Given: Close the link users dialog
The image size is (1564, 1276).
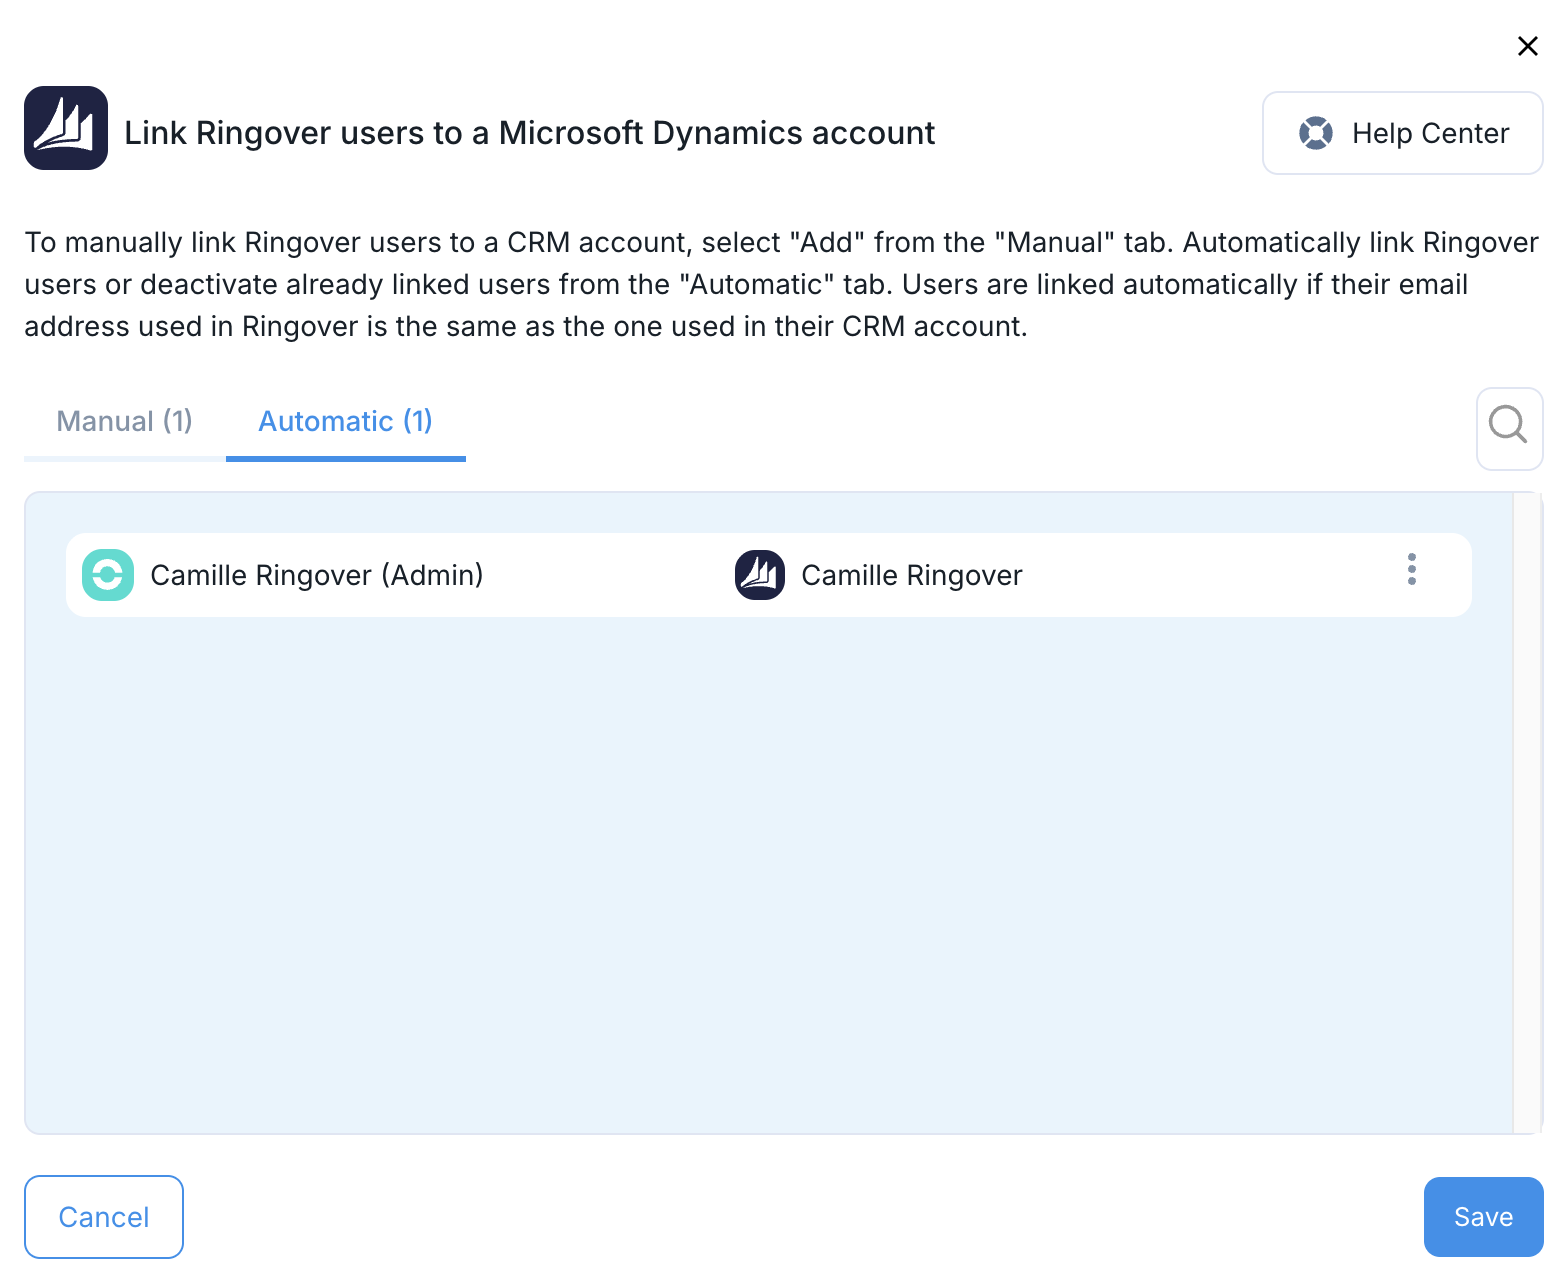Looking at the screenshot, I should point(1527,46).
